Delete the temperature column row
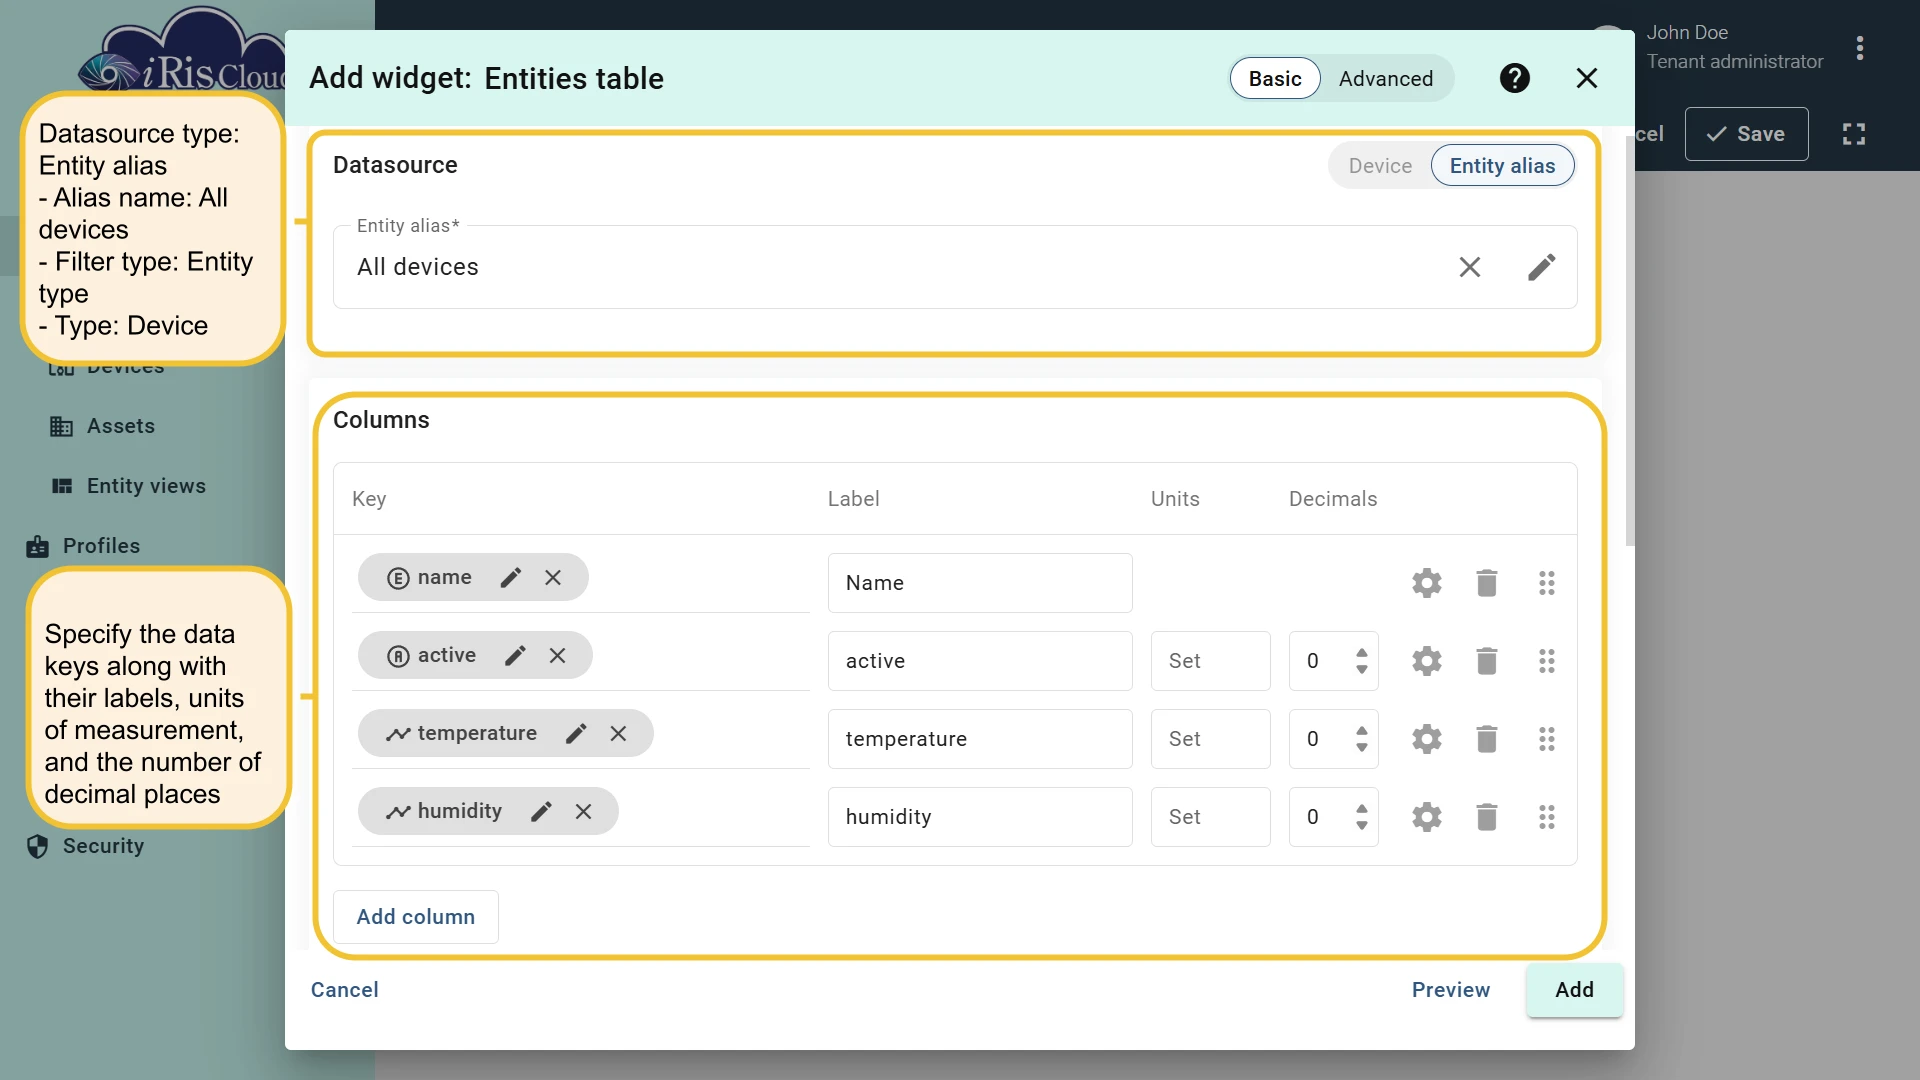Screen dimensions: 1920x1080 1487,739
